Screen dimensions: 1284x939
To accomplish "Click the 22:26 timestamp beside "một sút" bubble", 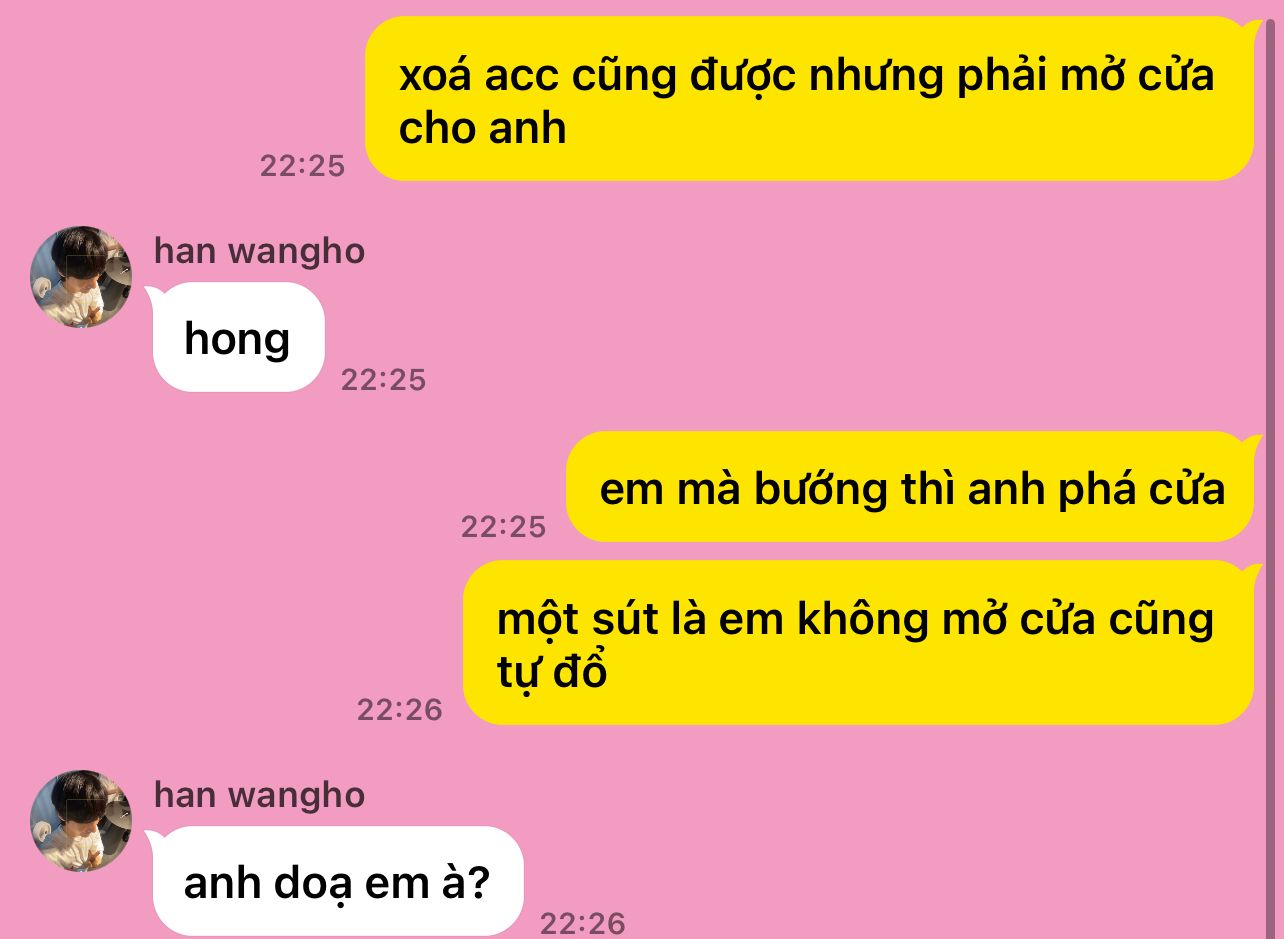I will [x=400, y=710].
